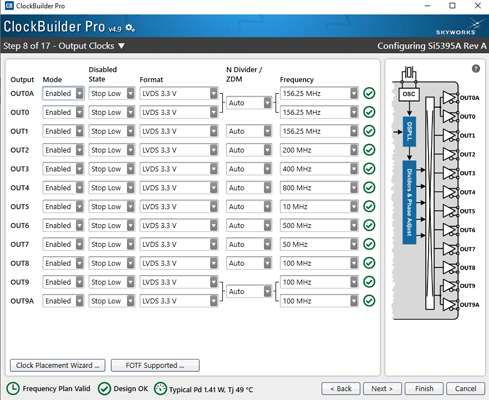The image size is (489, 400).
Task: Open the OUT3 N Divider dropdown
Action: 249,169
